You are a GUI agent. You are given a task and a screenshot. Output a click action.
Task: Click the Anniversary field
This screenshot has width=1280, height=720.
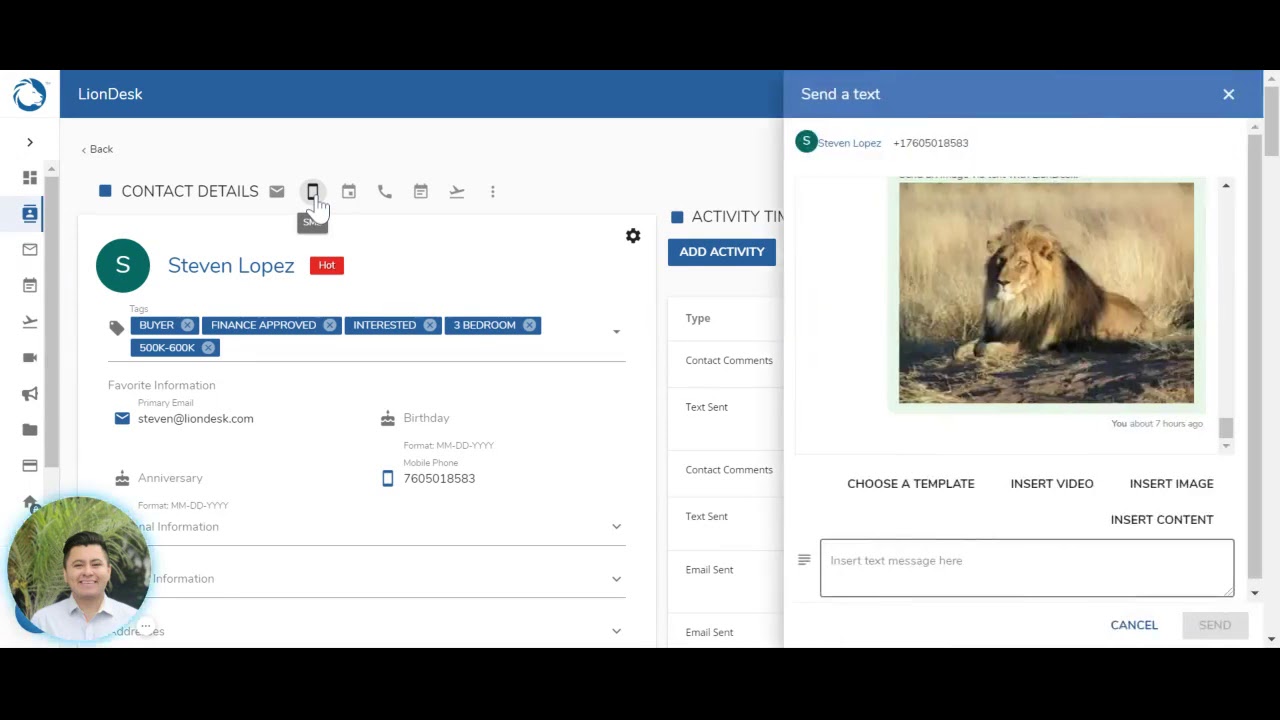pyautogui.click(x=170, y=478)
